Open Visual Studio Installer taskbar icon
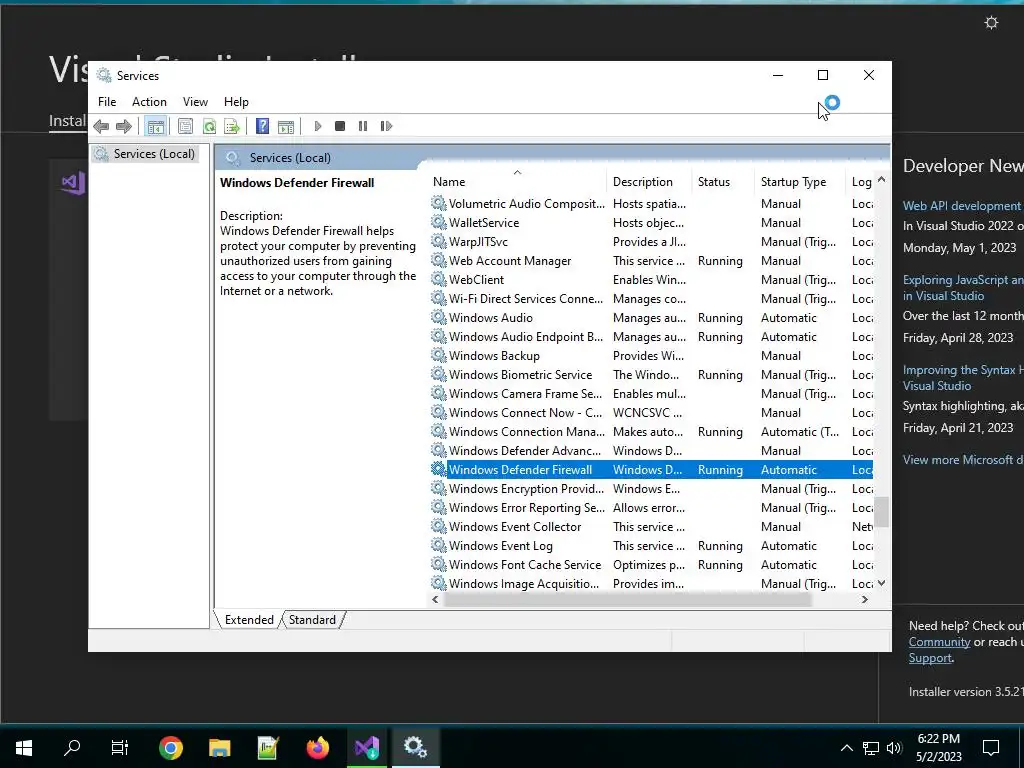This screenshot has width=1024, height=768. click(367, 747)
